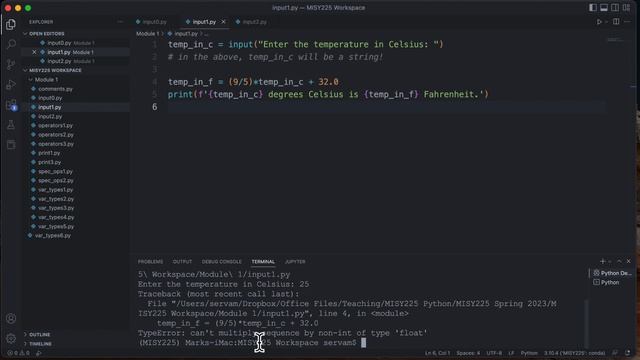This screenshot has height=360, width=640.
Task: Open input0.py in the Module 1 folder
Action: pos(50,98)
